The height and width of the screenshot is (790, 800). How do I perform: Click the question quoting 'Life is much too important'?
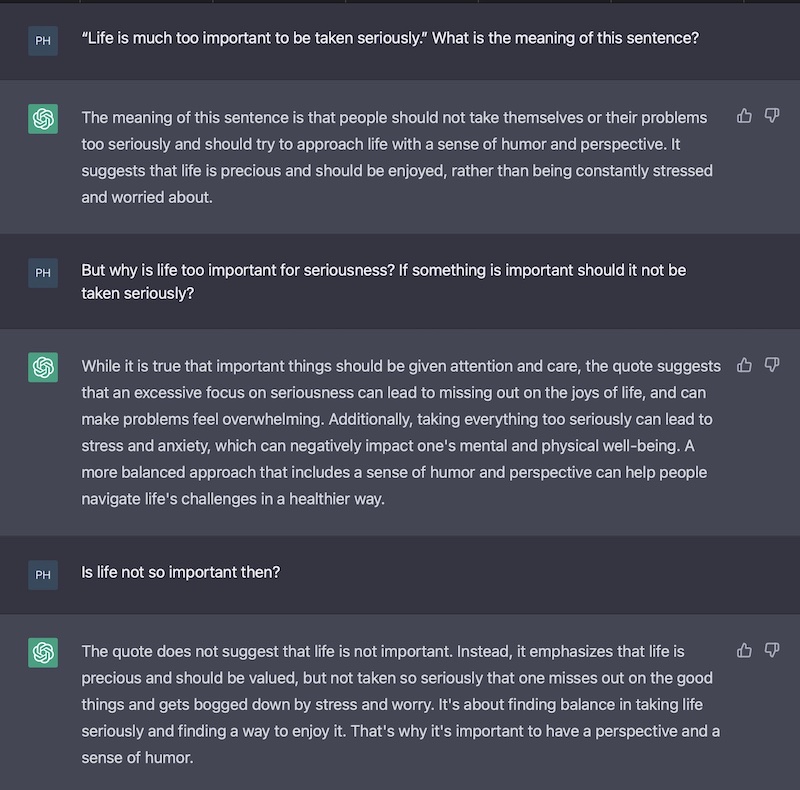point(390,38)
